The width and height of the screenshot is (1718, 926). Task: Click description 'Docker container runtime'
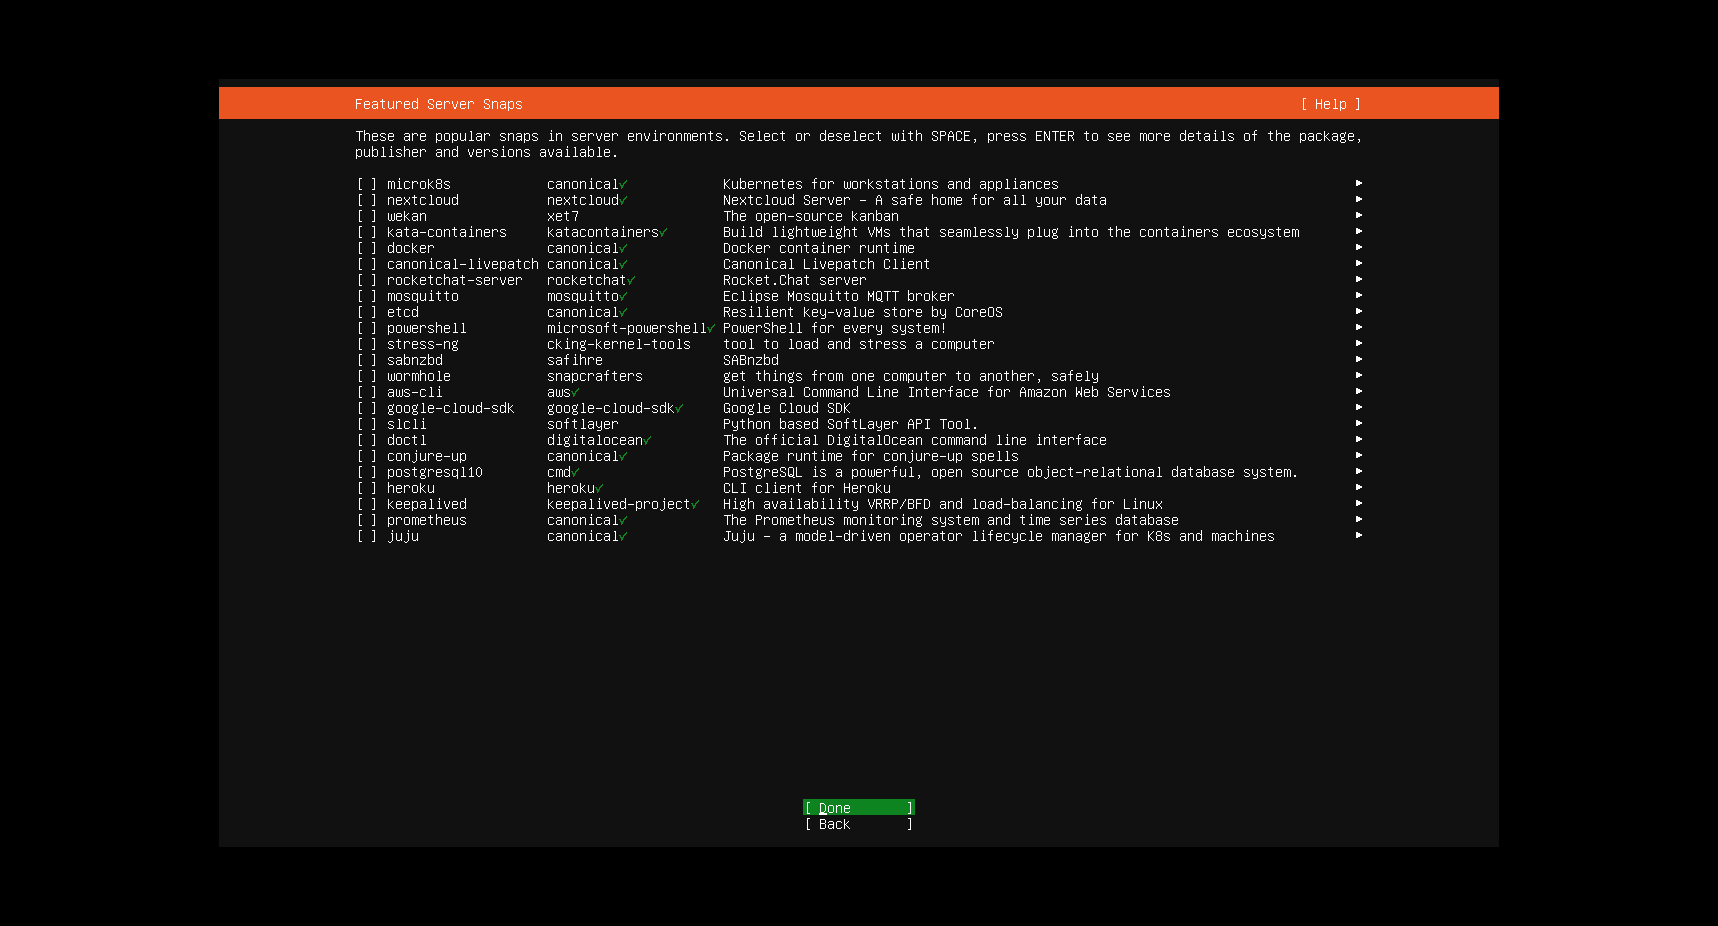click(x=819, y=248)
